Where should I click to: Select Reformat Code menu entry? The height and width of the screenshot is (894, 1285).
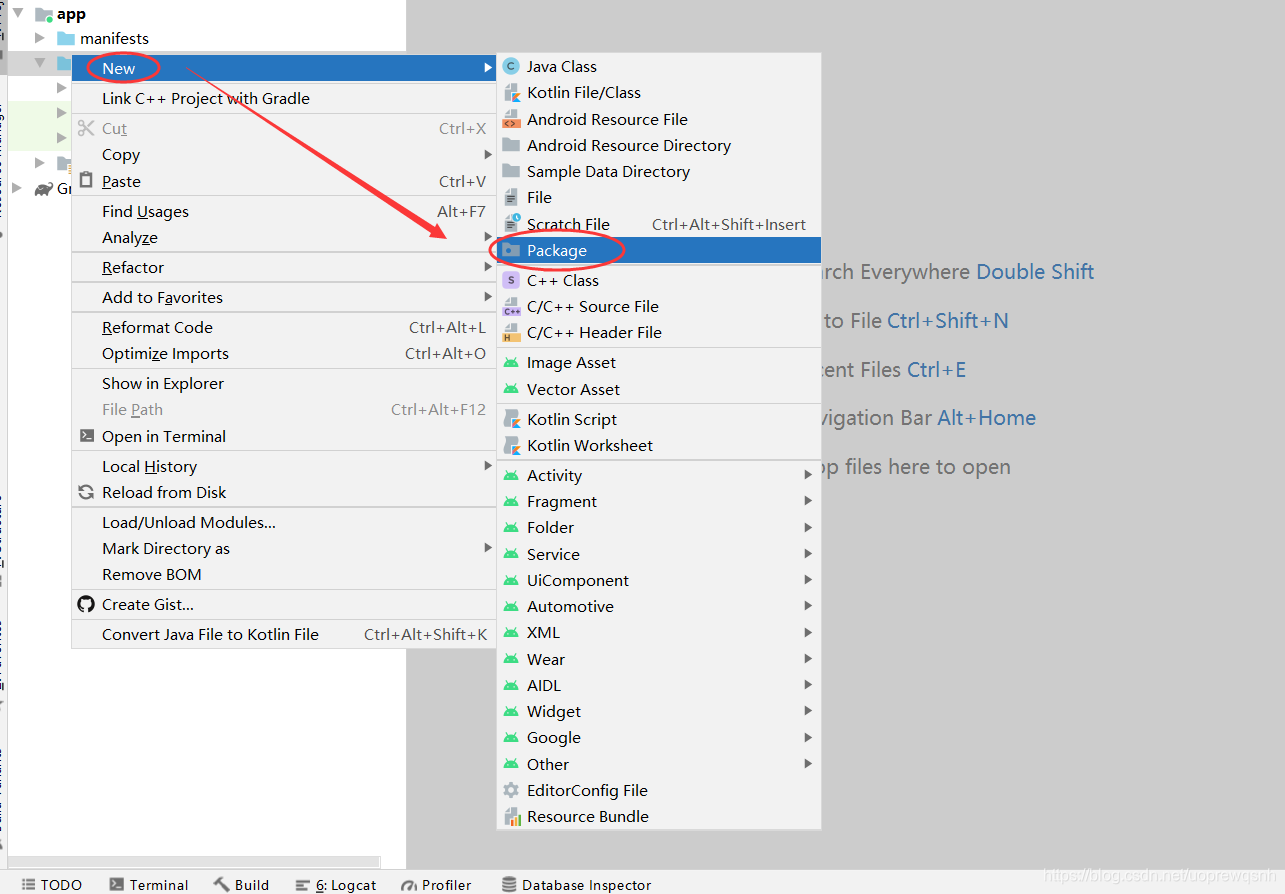(284, 328)
